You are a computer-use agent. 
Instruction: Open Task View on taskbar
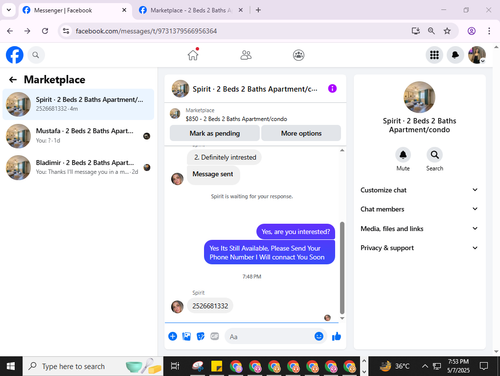click(175, 366)
